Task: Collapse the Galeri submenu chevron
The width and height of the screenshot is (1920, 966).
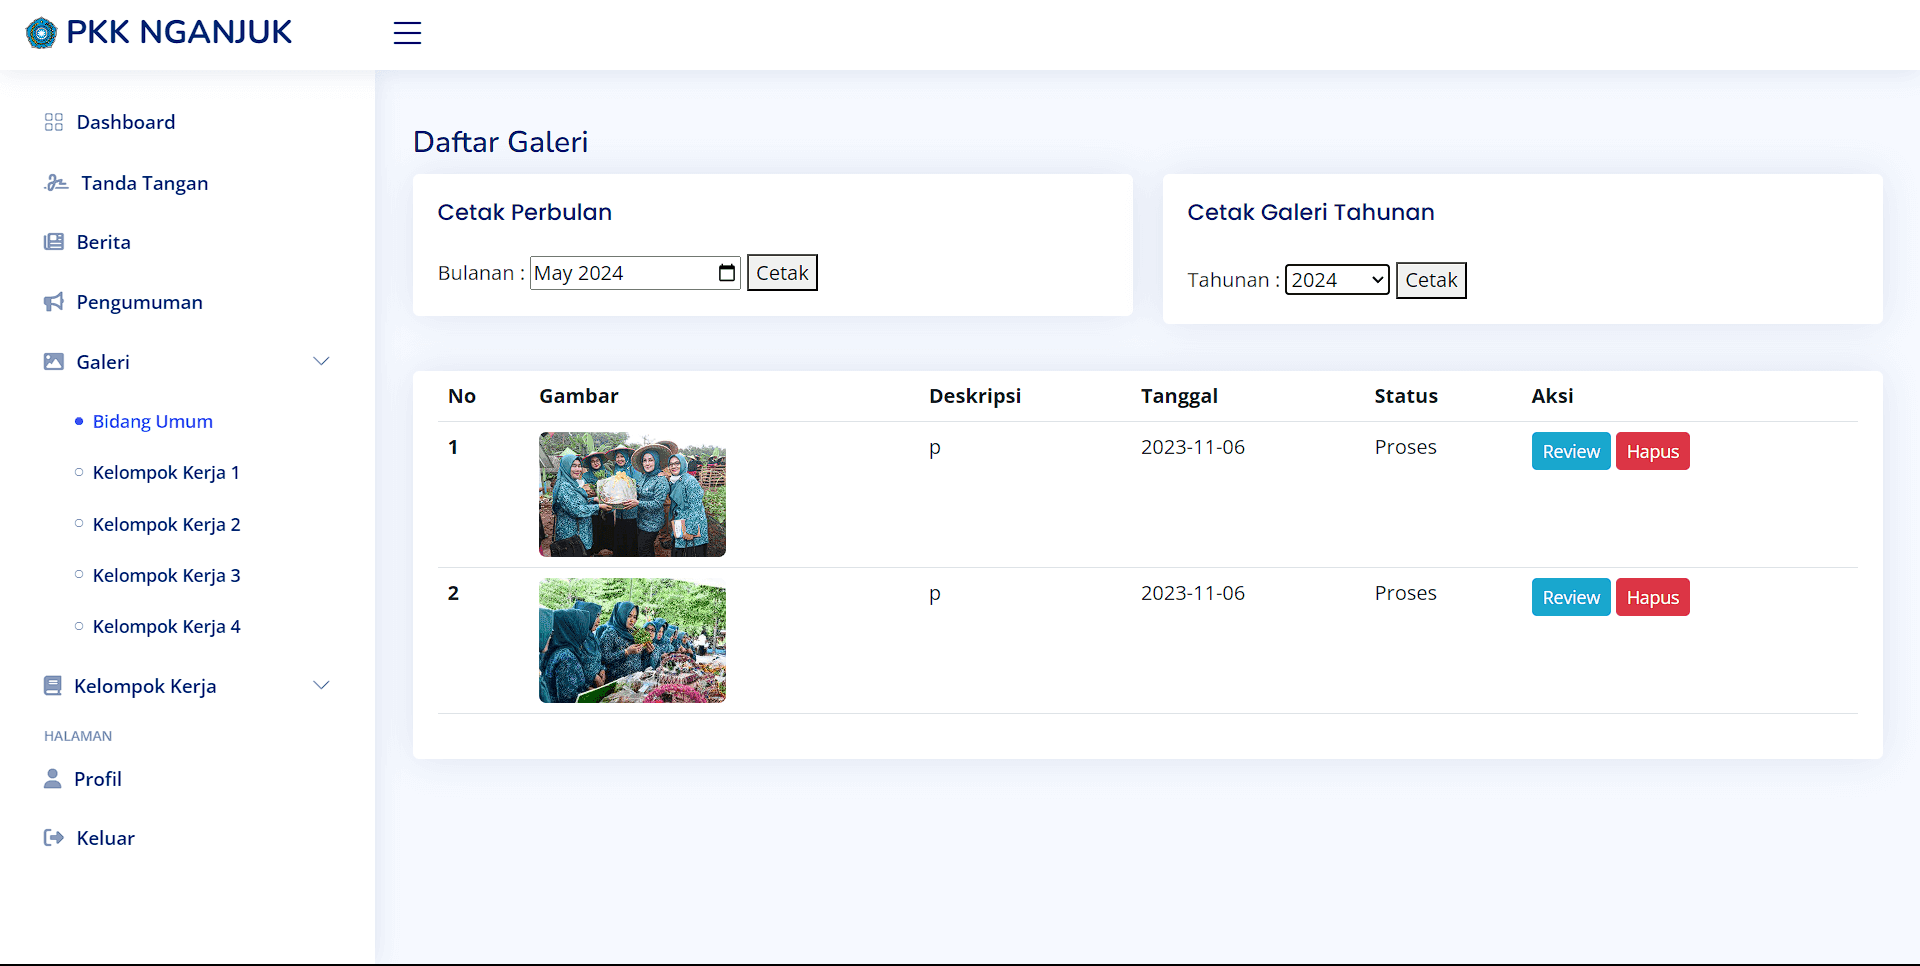Action: (321, 361)
